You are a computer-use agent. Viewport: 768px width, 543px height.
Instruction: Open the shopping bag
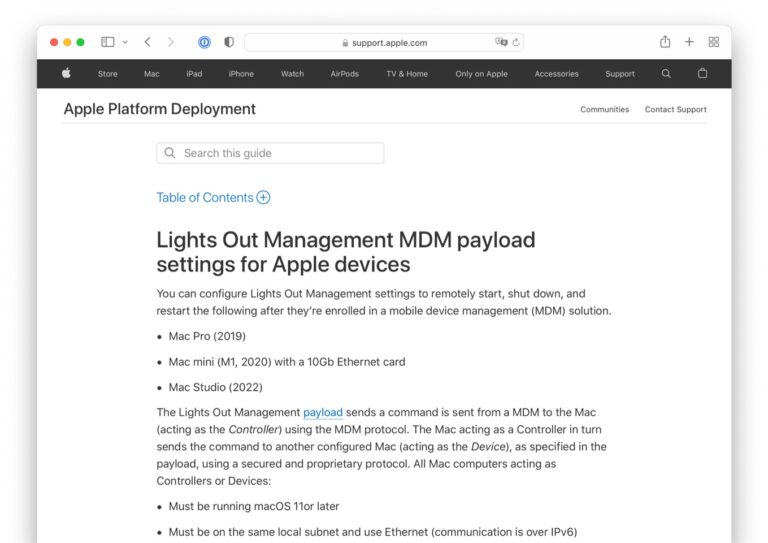tap(702, 73)
